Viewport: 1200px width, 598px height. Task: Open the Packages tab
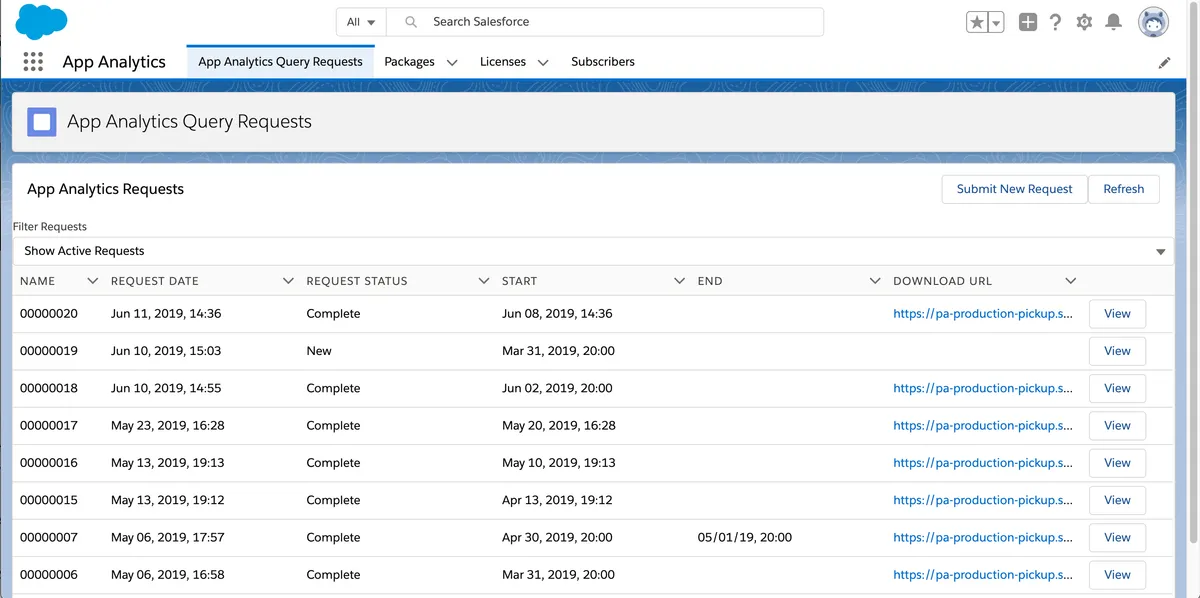tap(409, 62)
